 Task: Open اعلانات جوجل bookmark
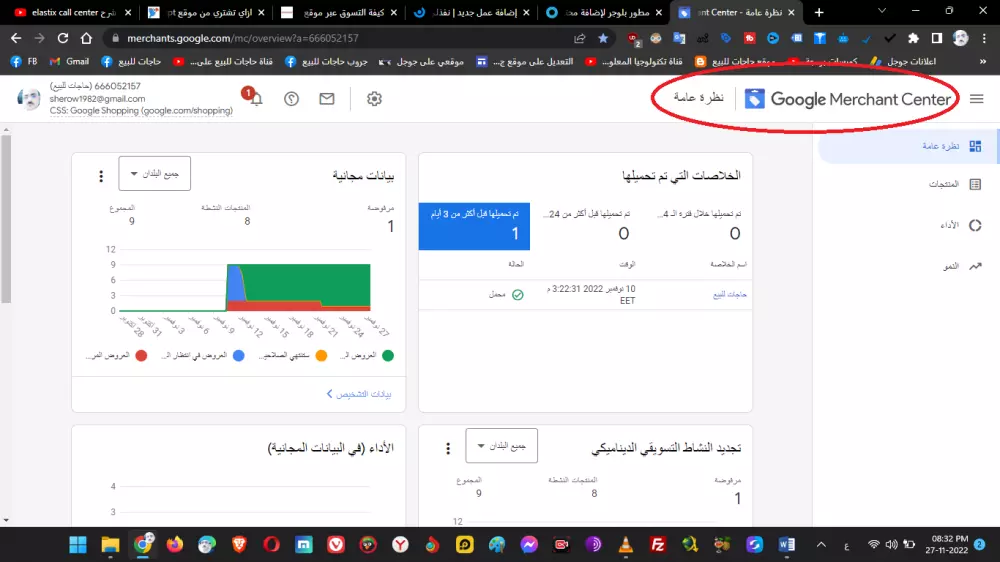pos(903,61)
